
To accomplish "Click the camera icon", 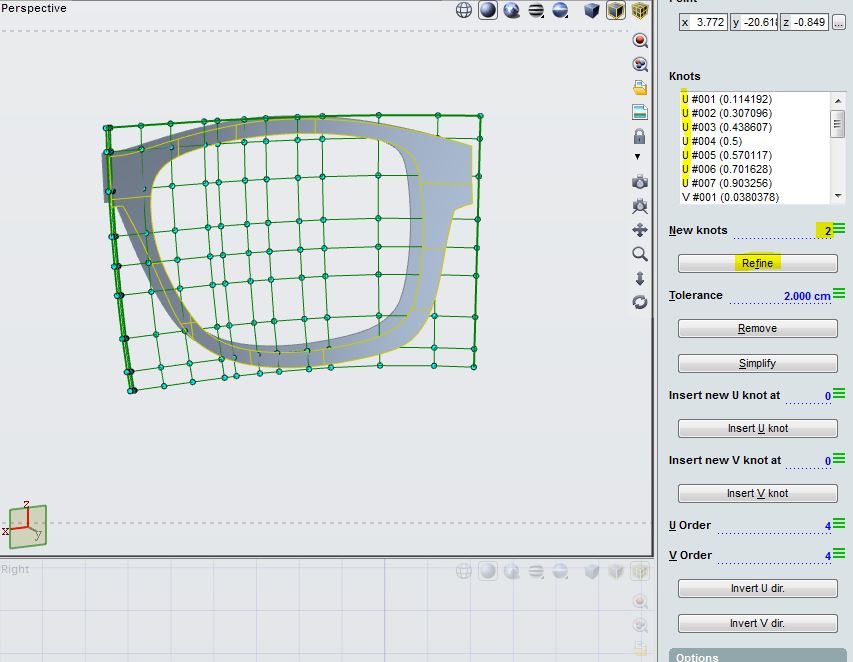I will point(640,182).
